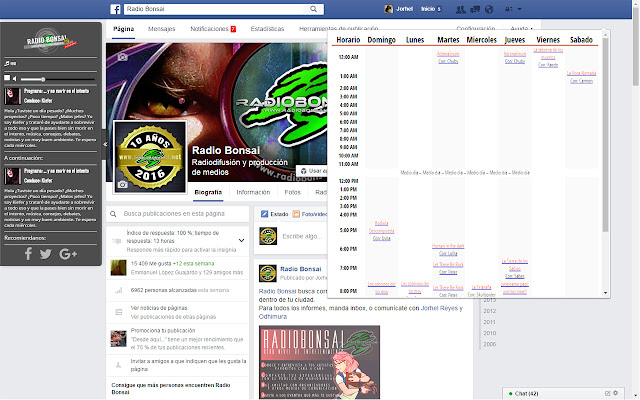Screen dimensions: 640x400
Task: Open the Notificaciones tab
Action: point(213,29)
